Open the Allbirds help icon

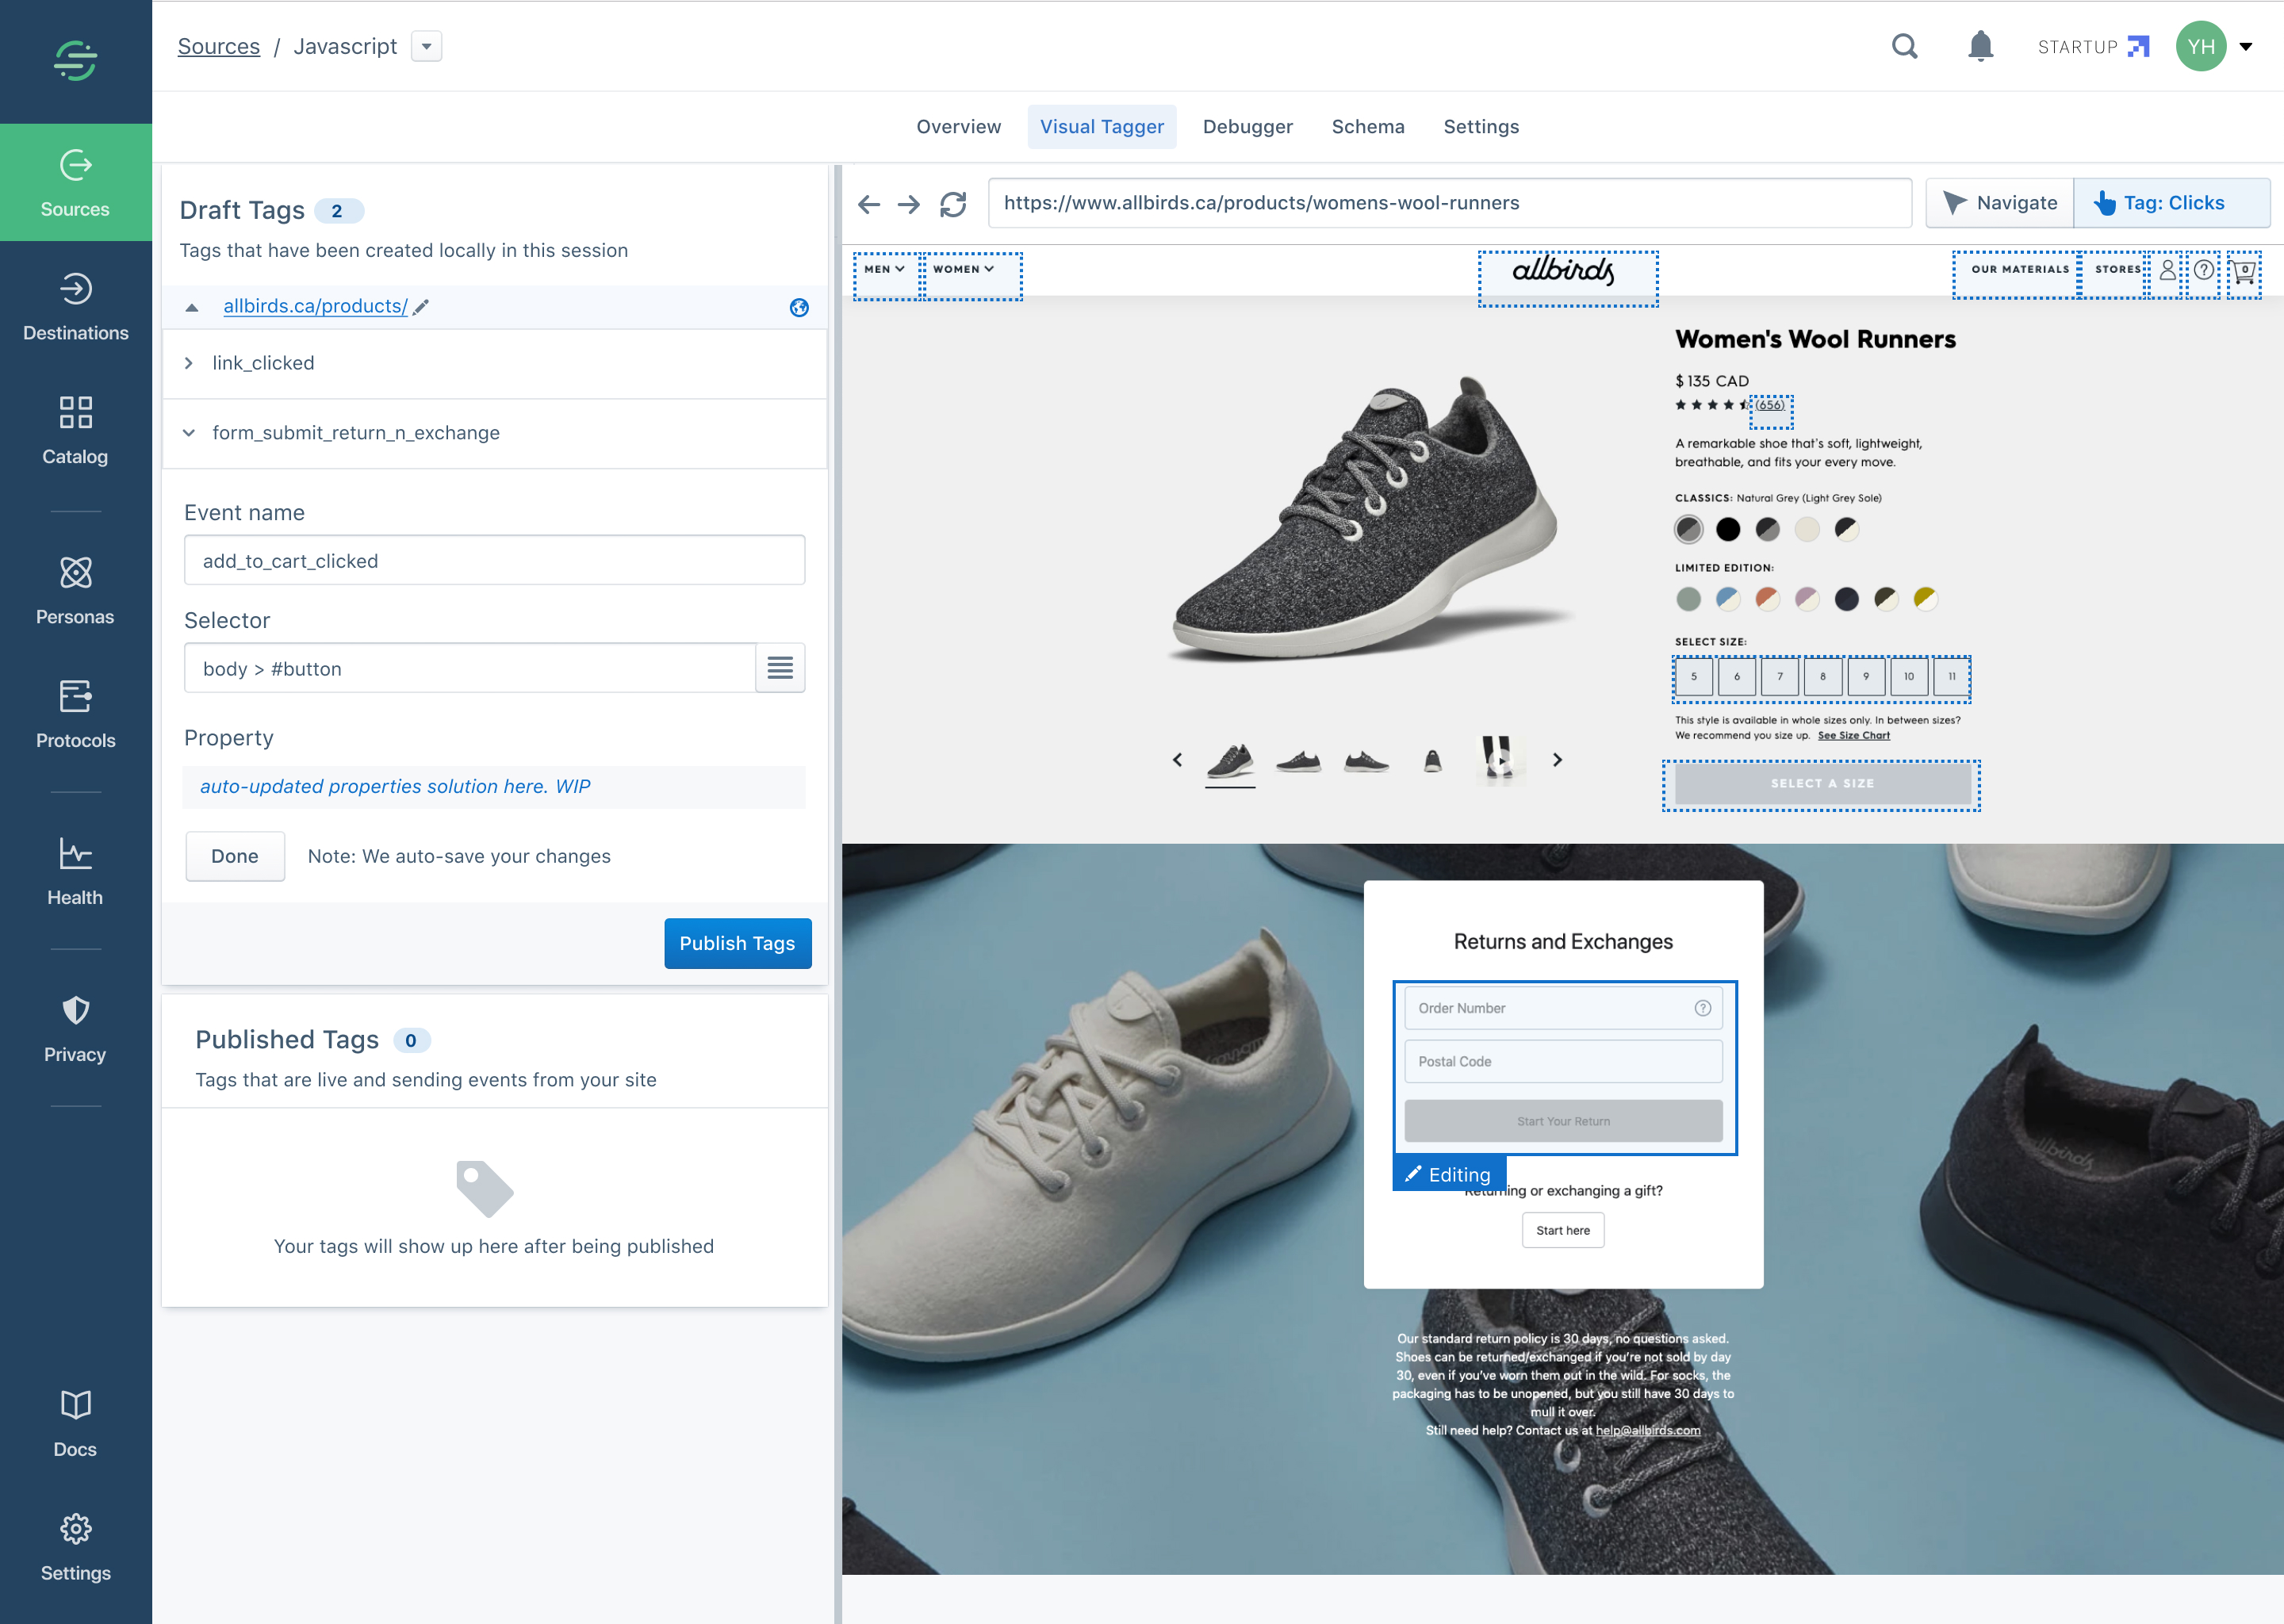pyautogui.click(x=2203, y=270)
